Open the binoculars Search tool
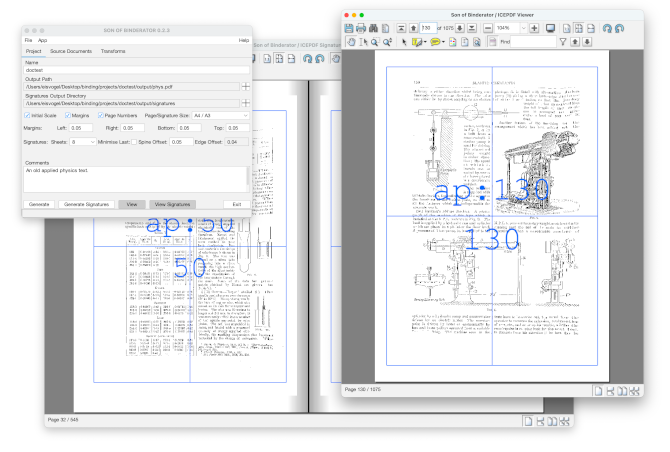This screenshot has width=670, height=452. [x=373, y=28]
